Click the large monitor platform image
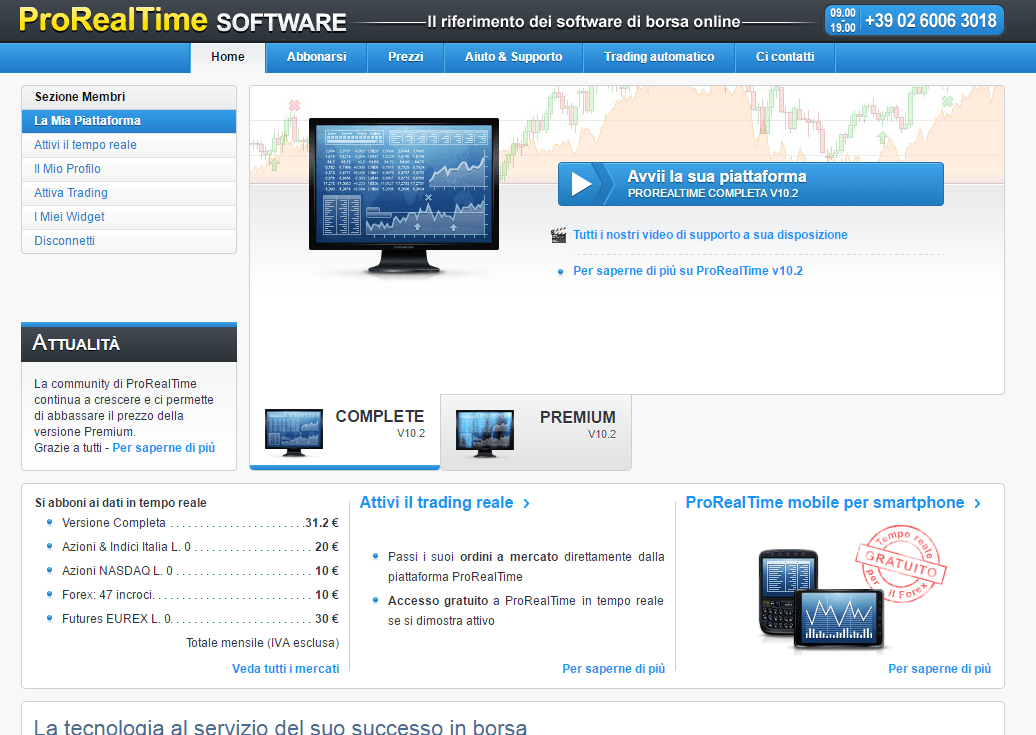 (404, 196)
